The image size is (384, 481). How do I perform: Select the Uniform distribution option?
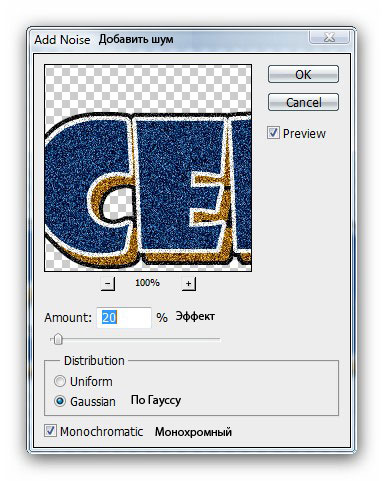[60, 381]
